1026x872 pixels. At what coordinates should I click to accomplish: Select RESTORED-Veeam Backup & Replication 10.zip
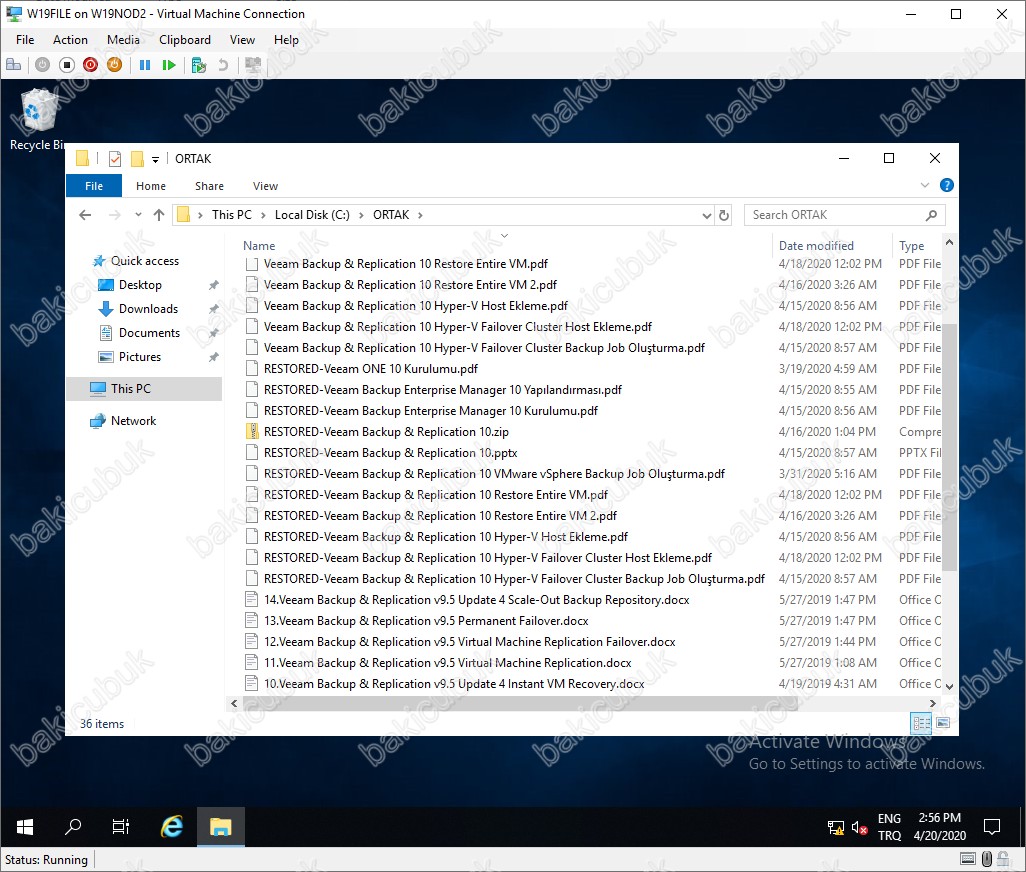[x=386, y=432]
